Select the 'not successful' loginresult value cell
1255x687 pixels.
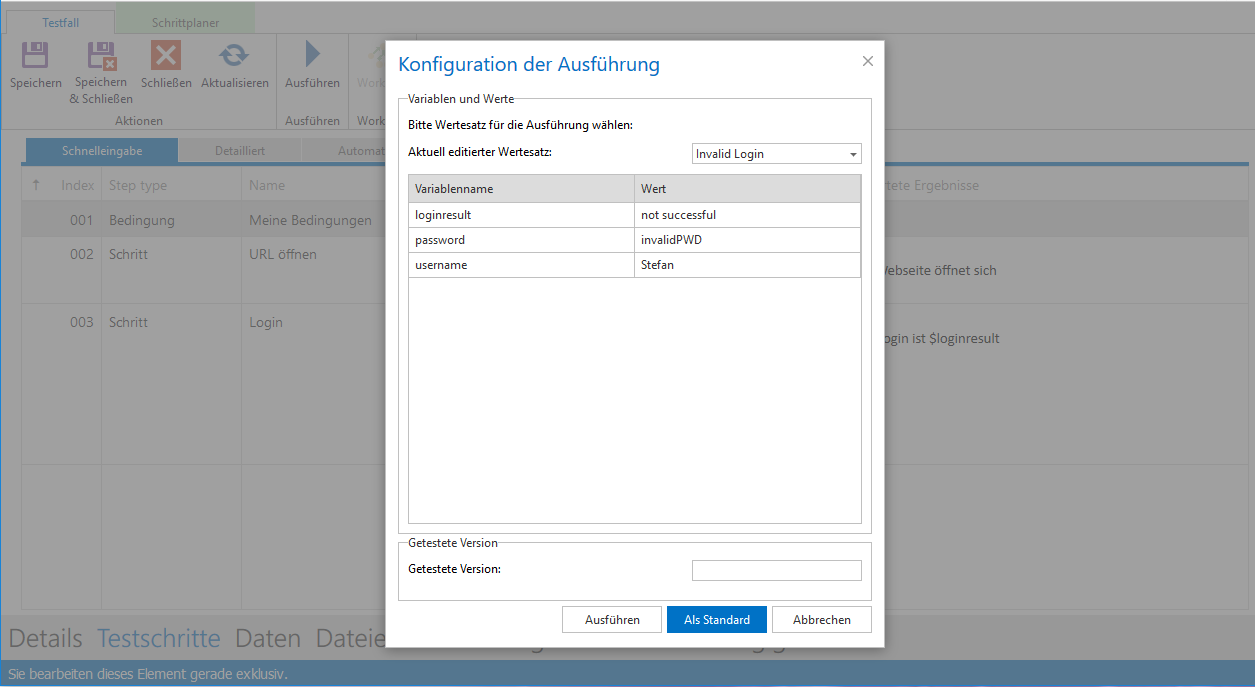pyautogui.click(x=746, y=215)
